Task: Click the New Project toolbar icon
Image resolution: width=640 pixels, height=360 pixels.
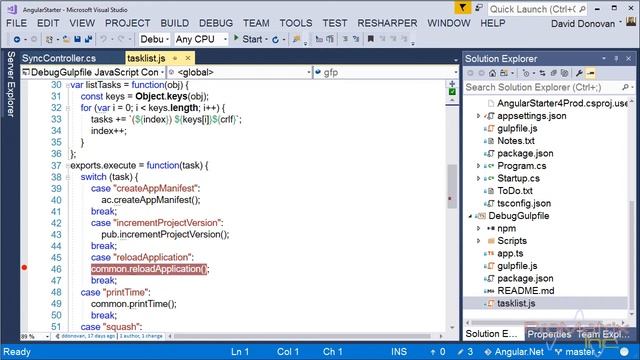Action: pyautogui.click(x=49, y=39)
